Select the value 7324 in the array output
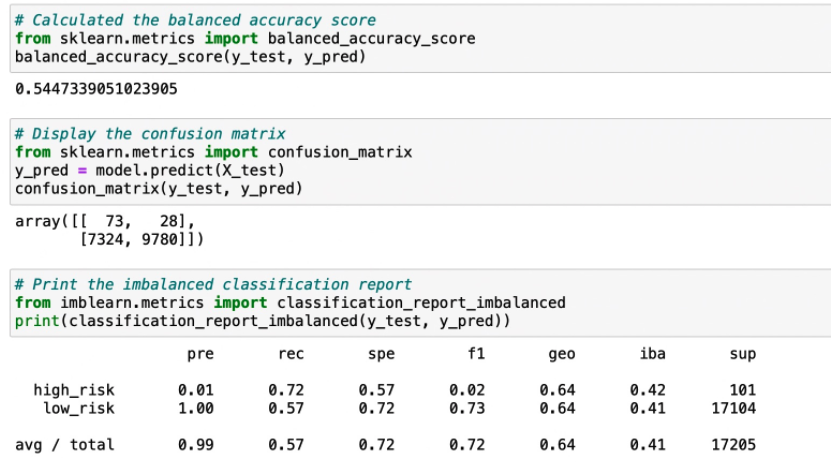 [105, 239]
